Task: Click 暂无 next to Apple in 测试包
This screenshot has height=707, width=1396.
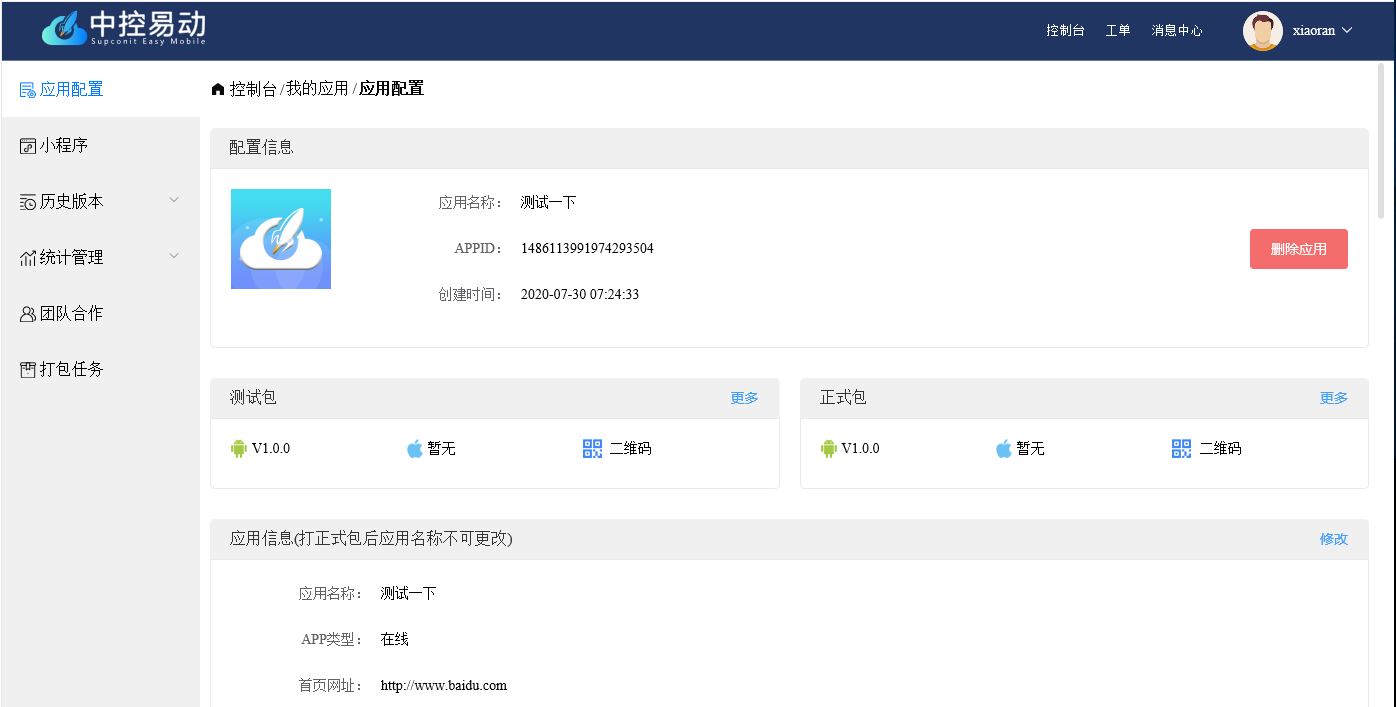Action: pos(441,449)
